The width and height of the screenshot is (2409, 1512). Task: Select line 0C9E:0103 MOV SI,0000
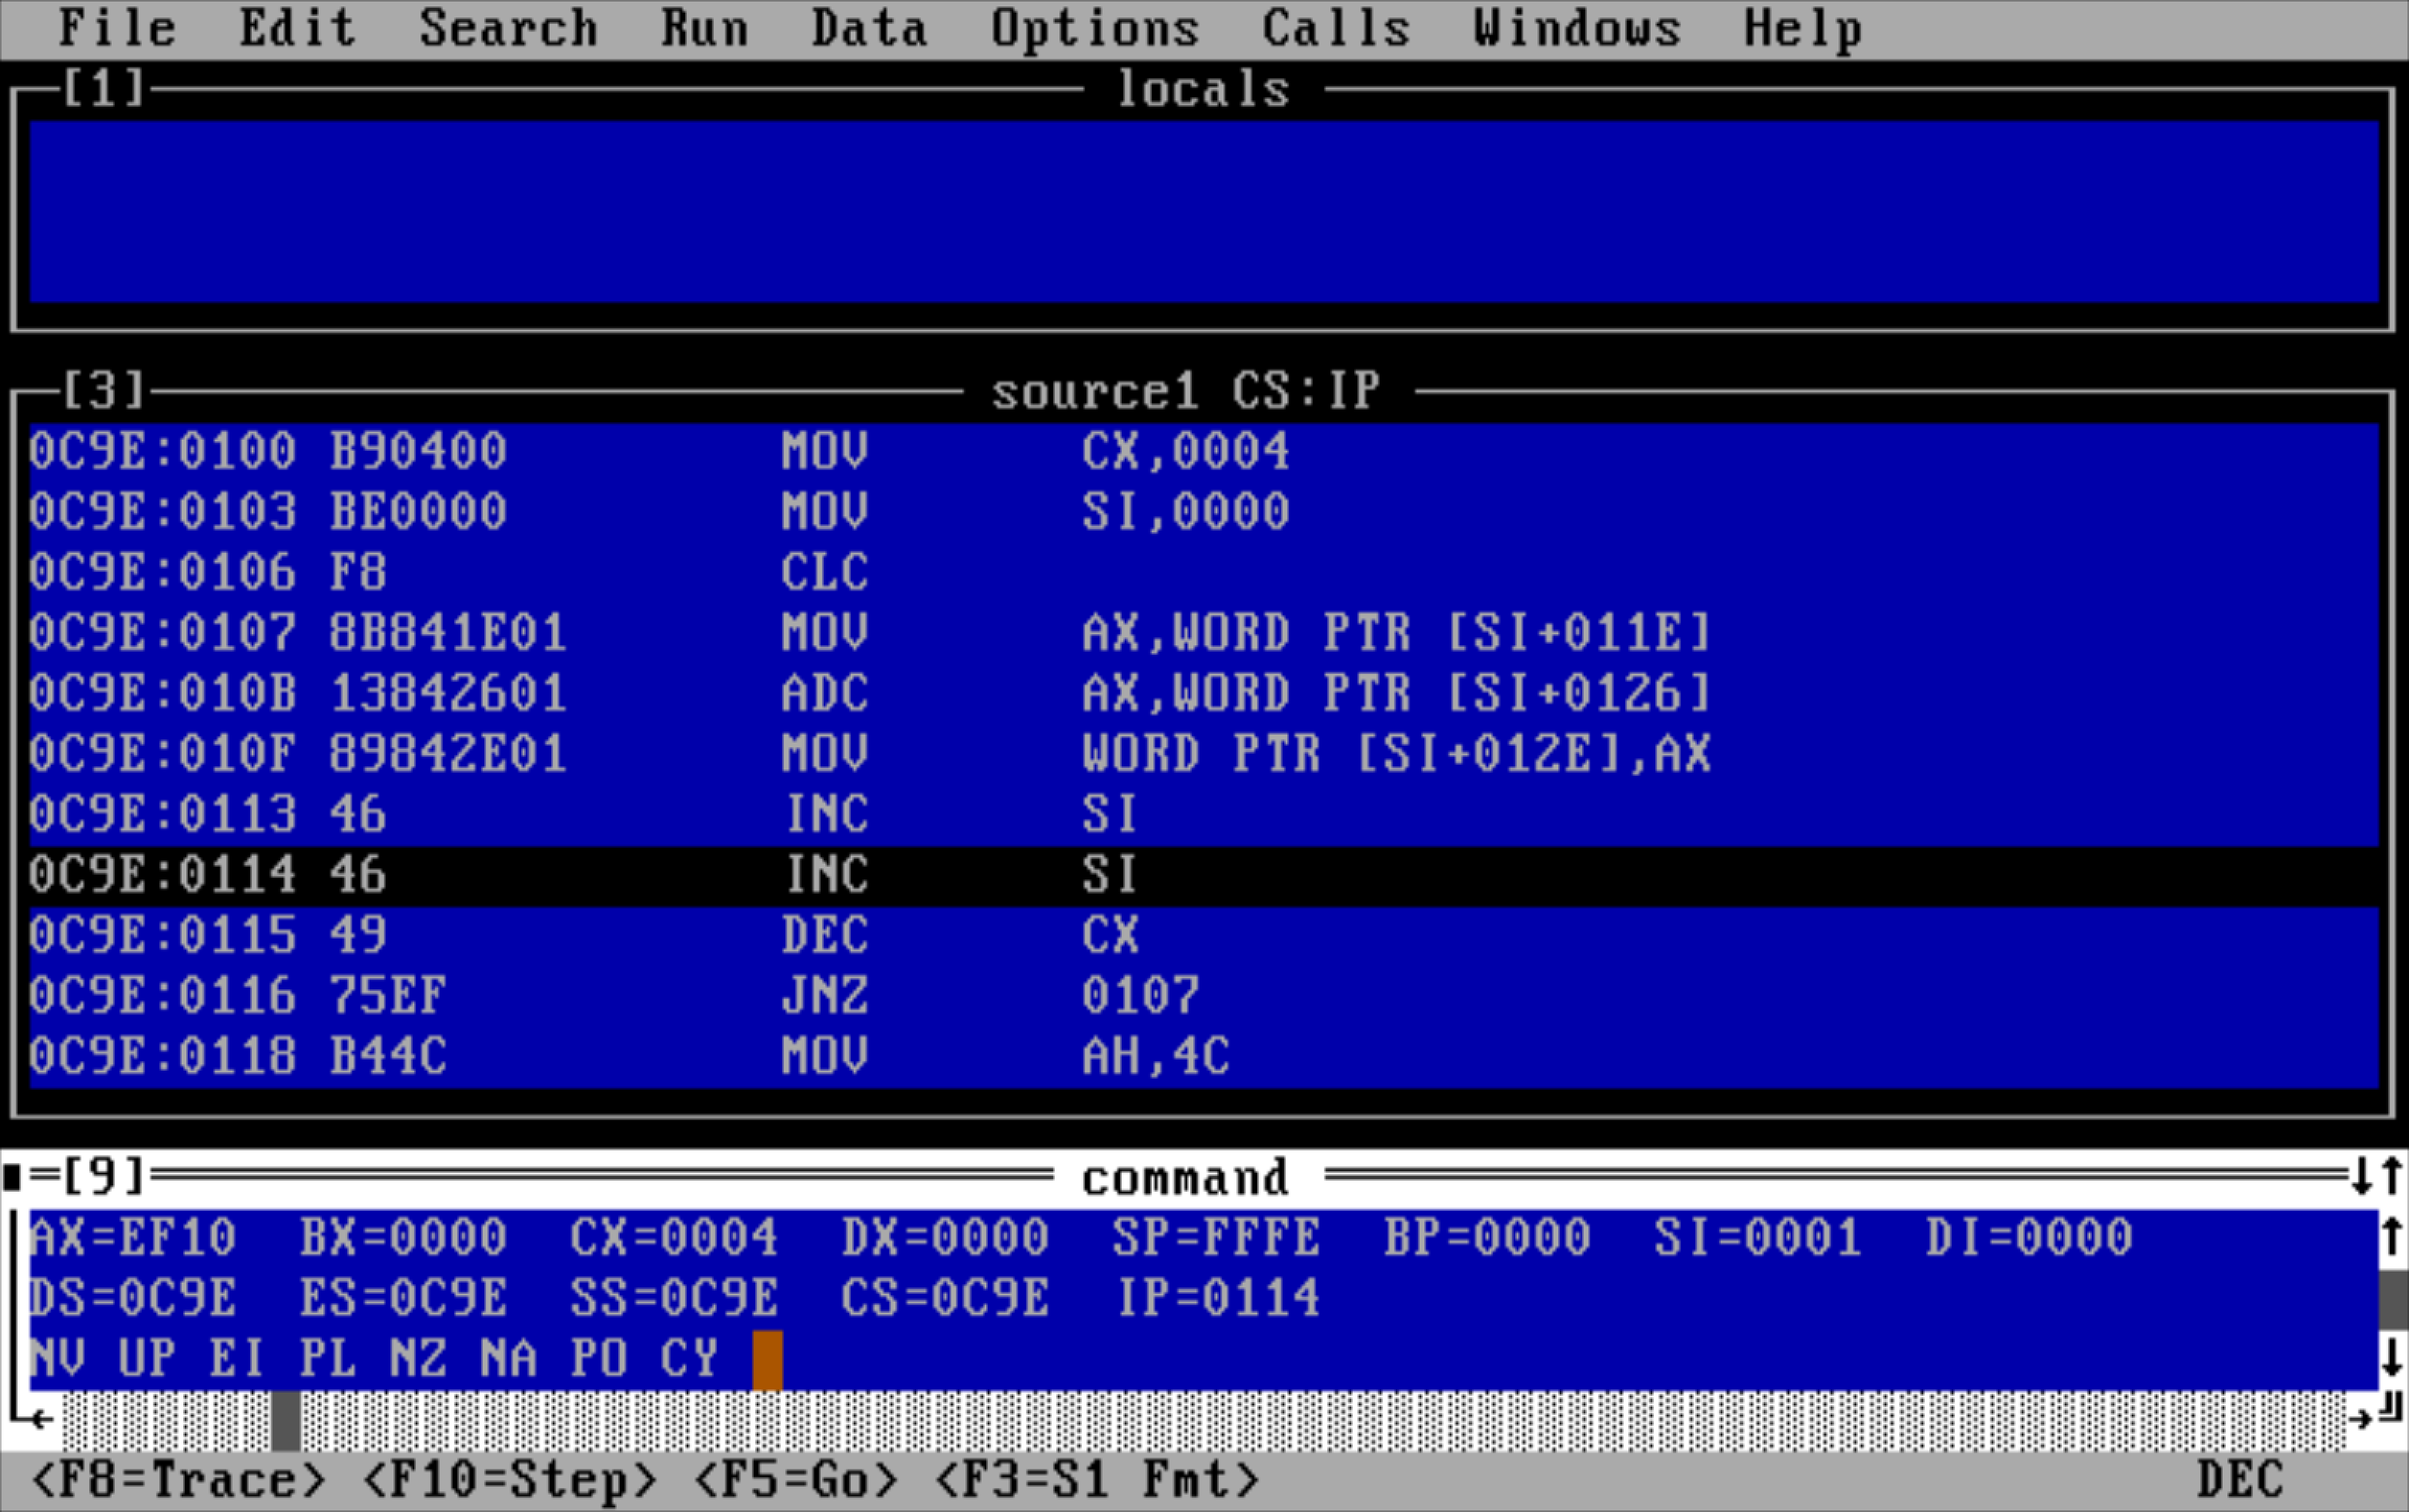coord(1204,512)
